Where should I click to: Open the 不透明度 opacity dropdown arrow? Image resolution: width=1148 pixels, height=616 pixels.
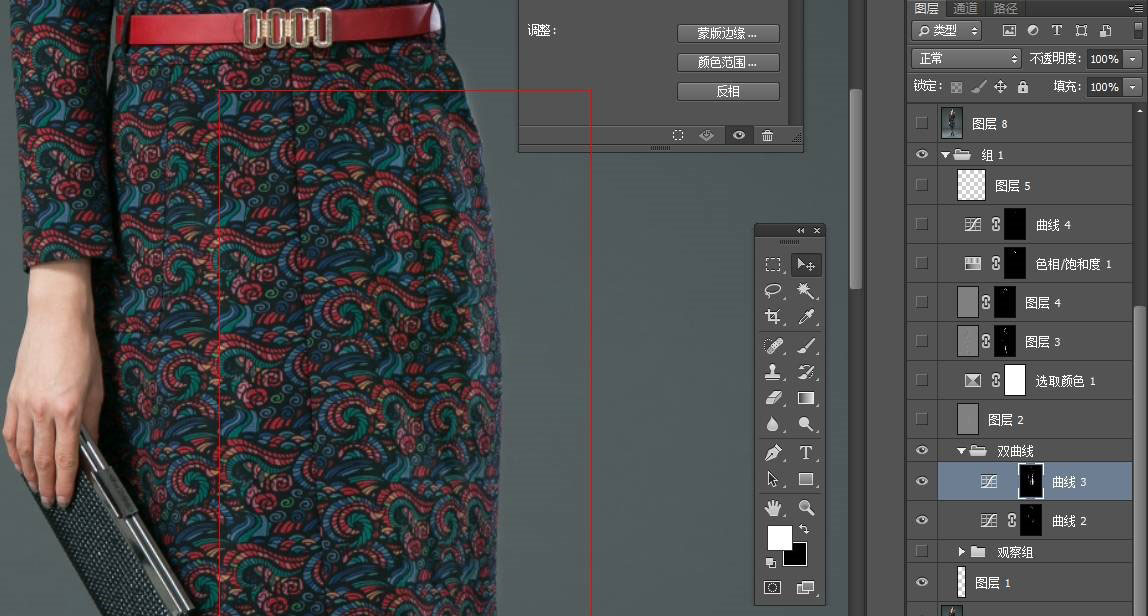pyautogui.click(x=1132, y=59)
